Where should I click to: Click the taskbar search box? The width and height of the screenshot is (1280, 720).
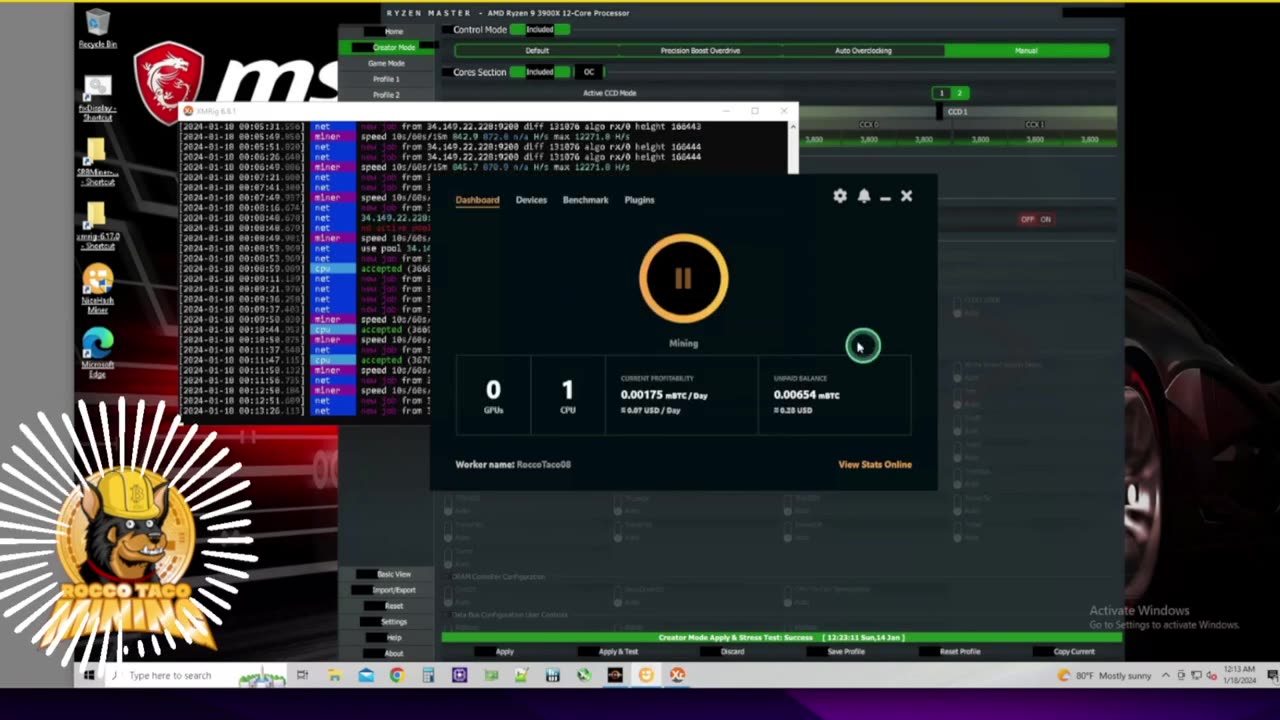[x=195, y=675]
